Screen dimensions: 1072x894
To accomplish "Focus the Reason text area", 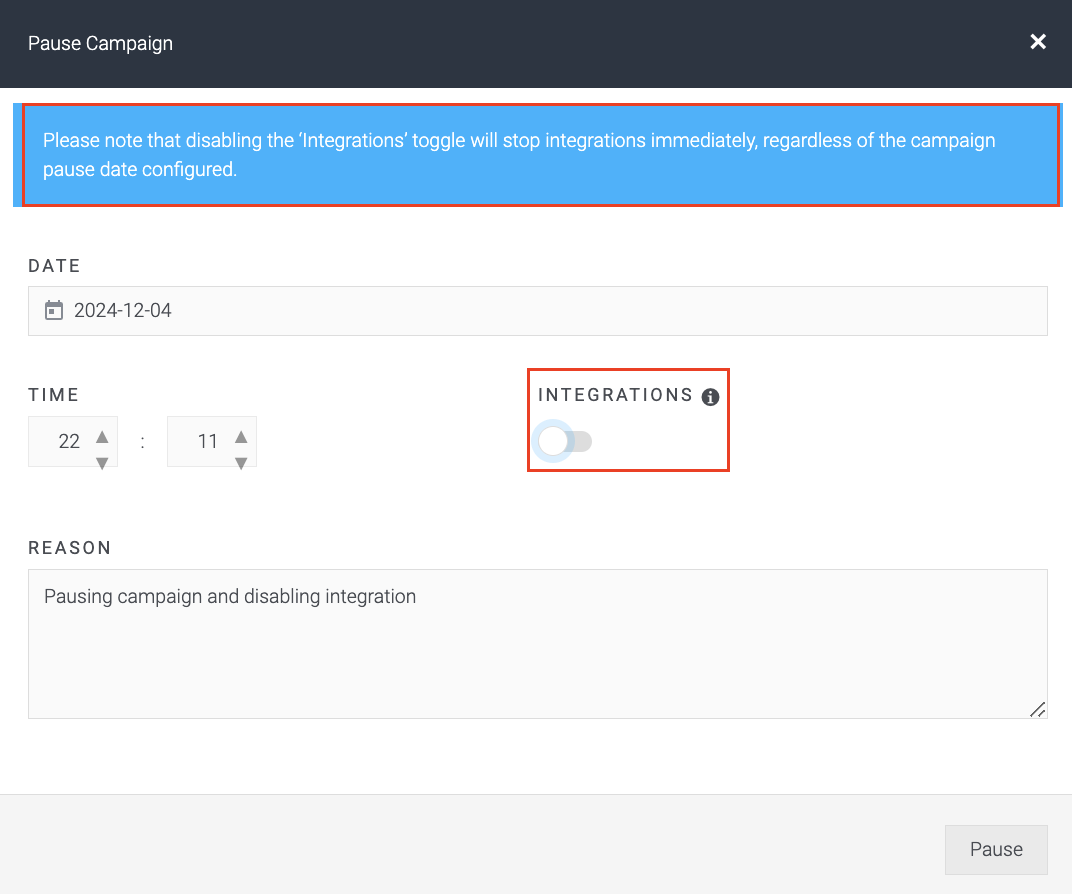I will pos(537,644).
